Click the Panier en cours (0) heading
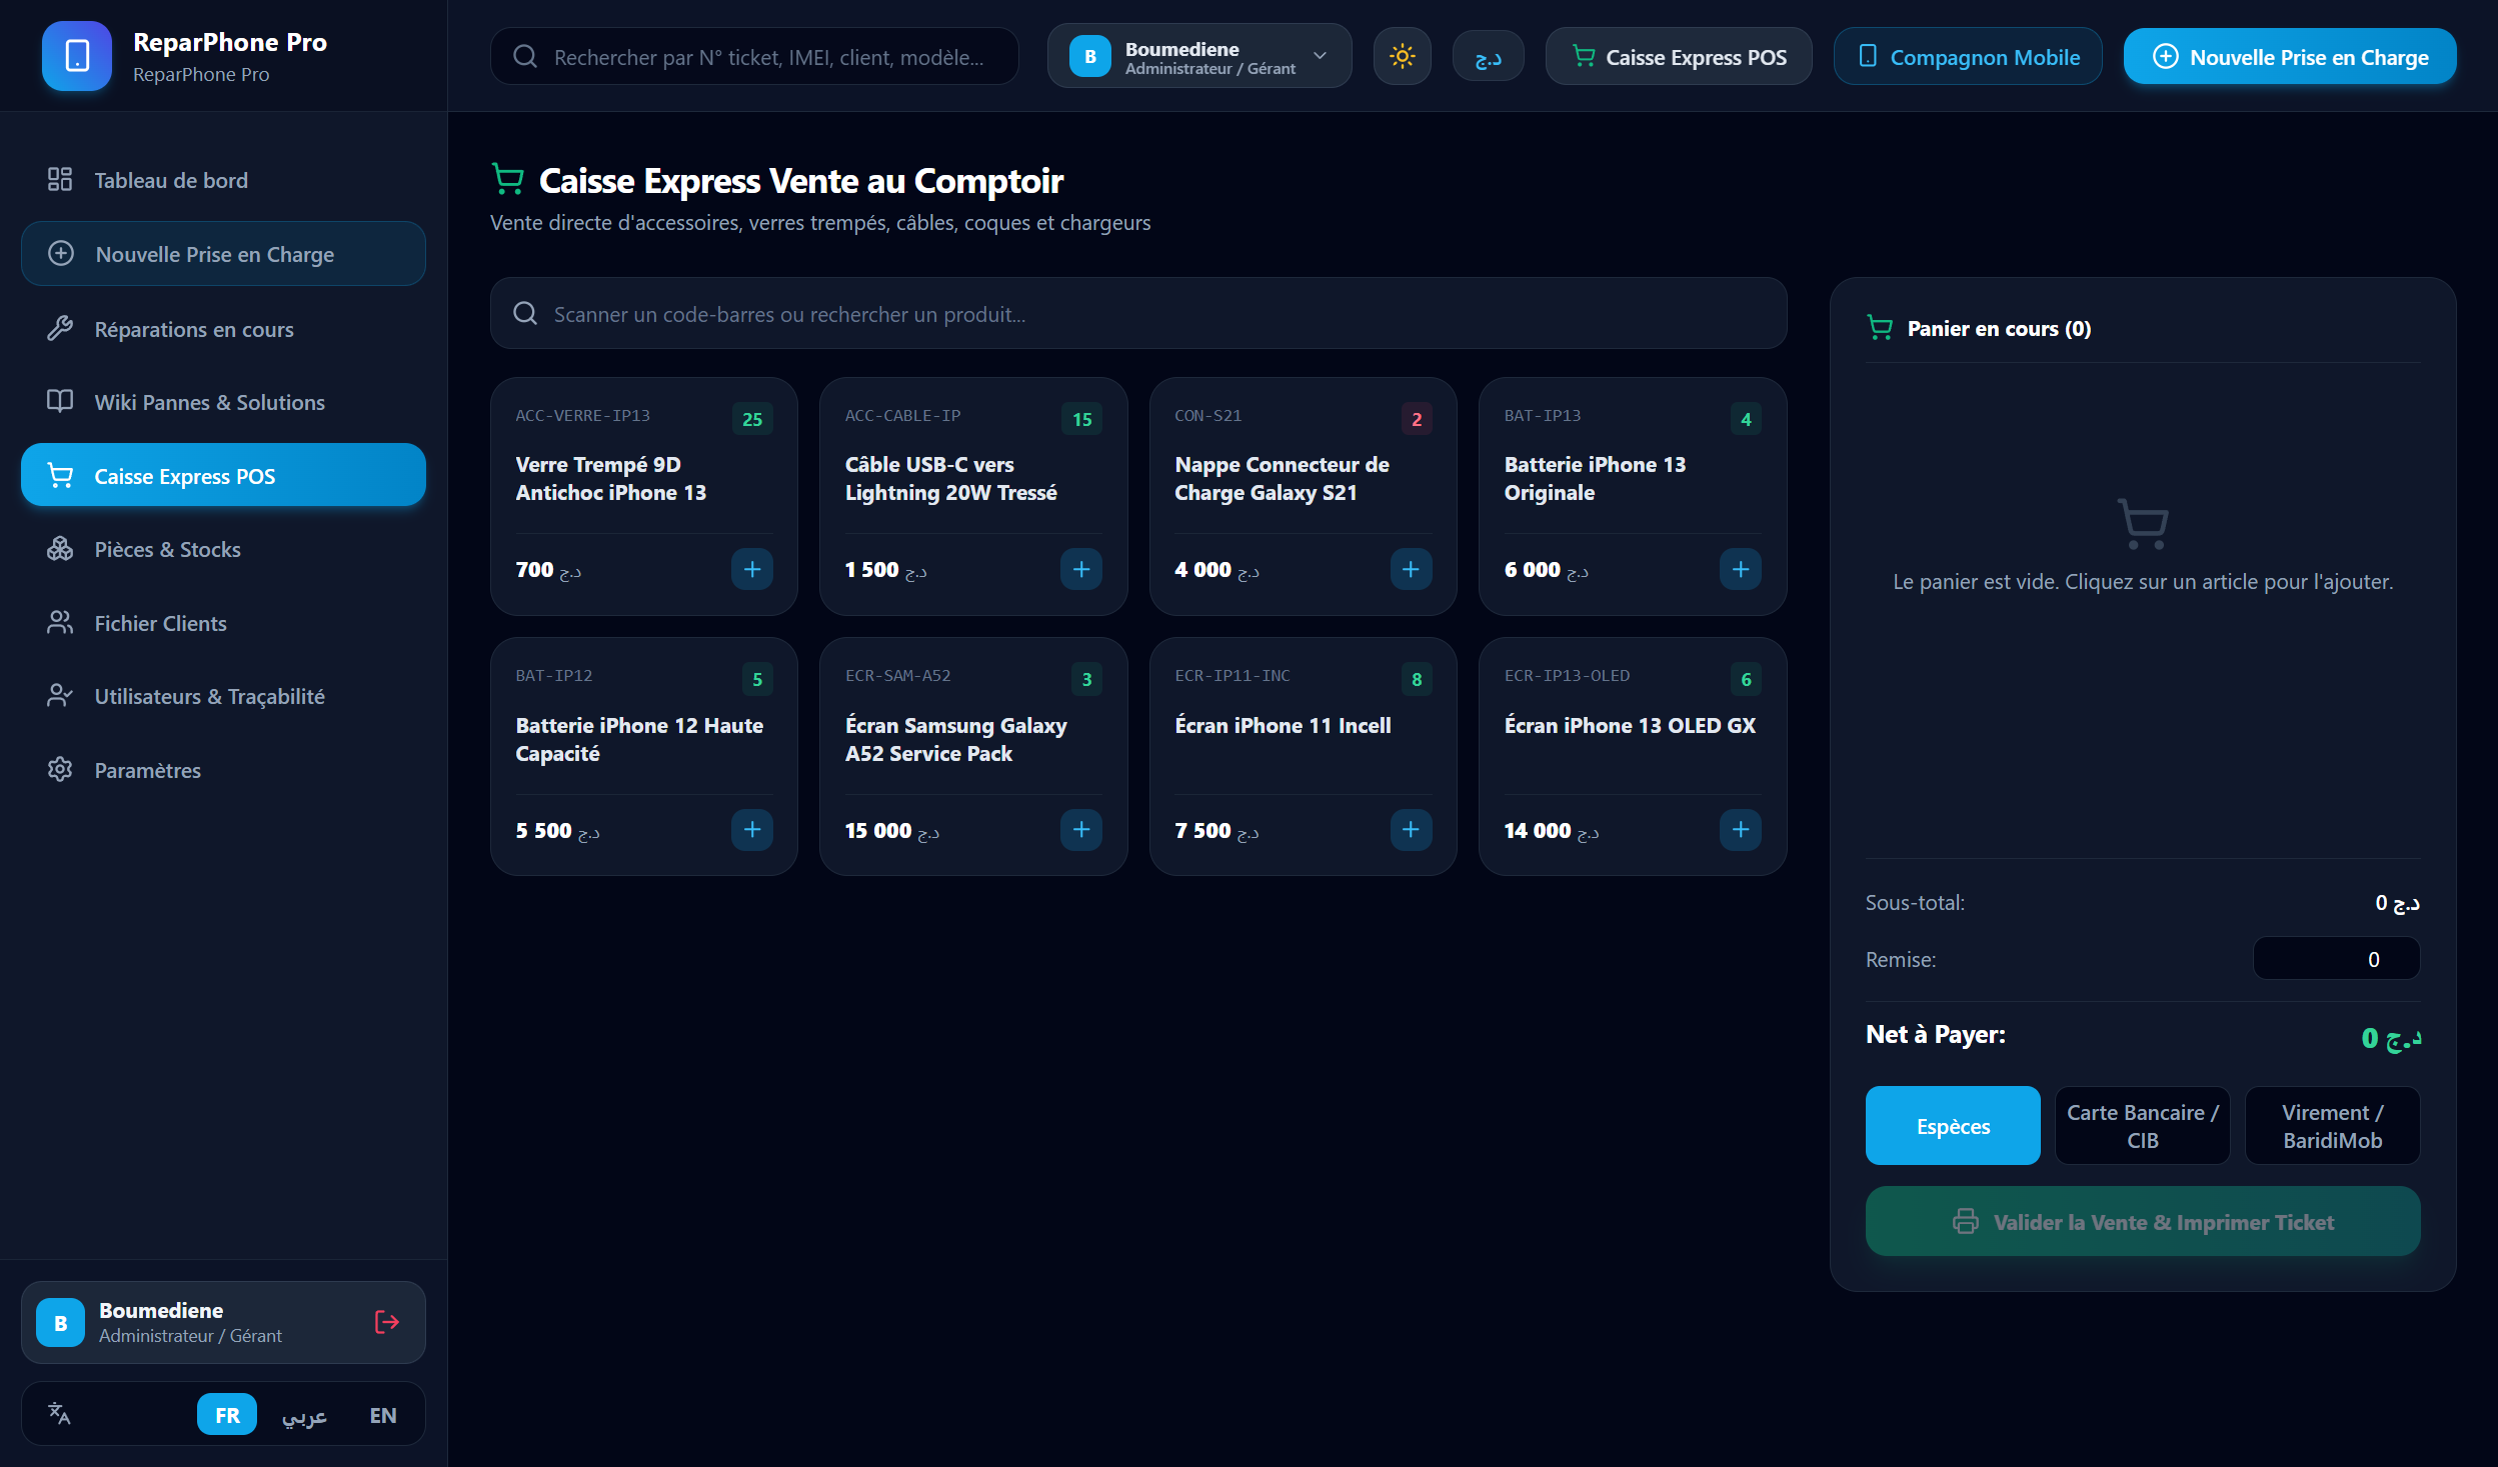The image size is (2498, 1467). 1998,328
